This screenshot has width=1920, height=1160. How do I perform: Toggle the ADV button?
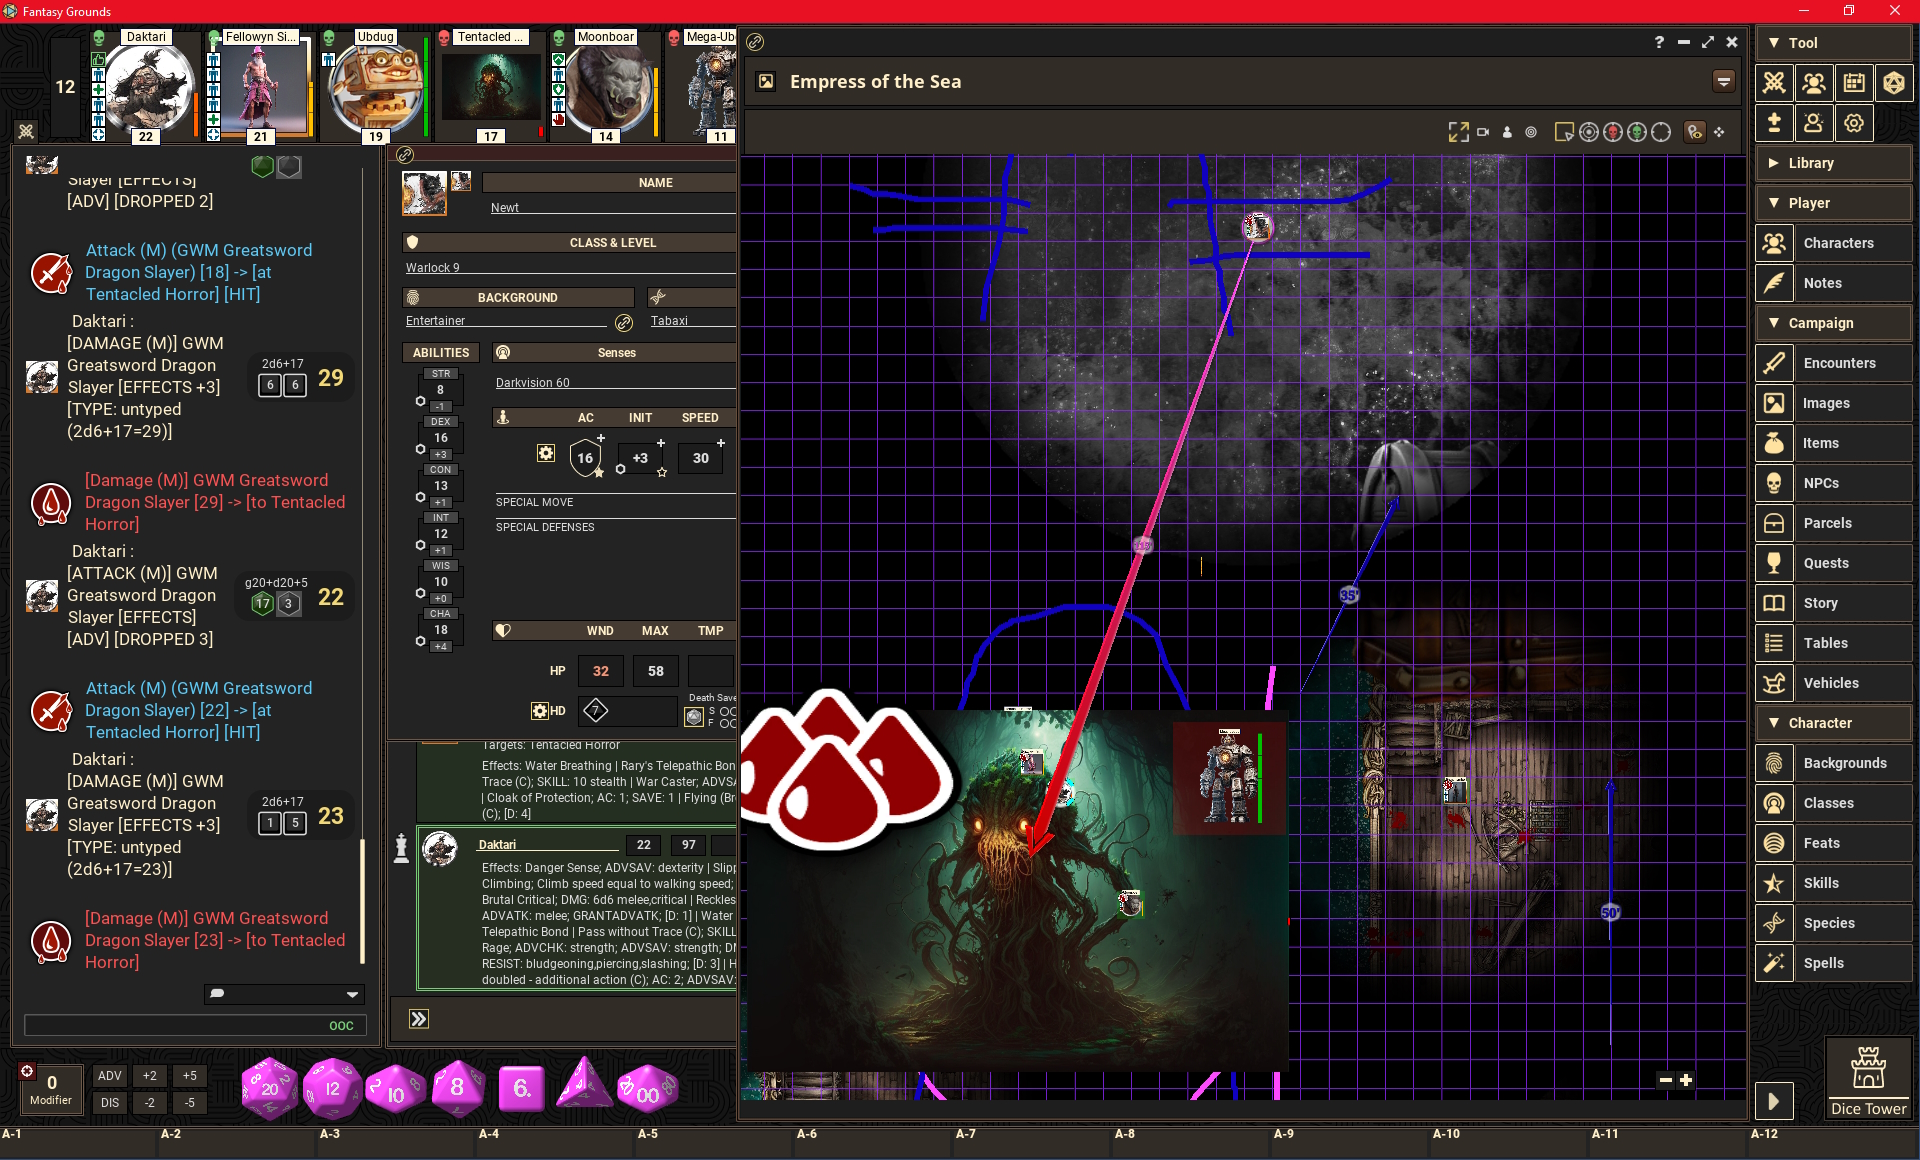[x=110, y=1076]
